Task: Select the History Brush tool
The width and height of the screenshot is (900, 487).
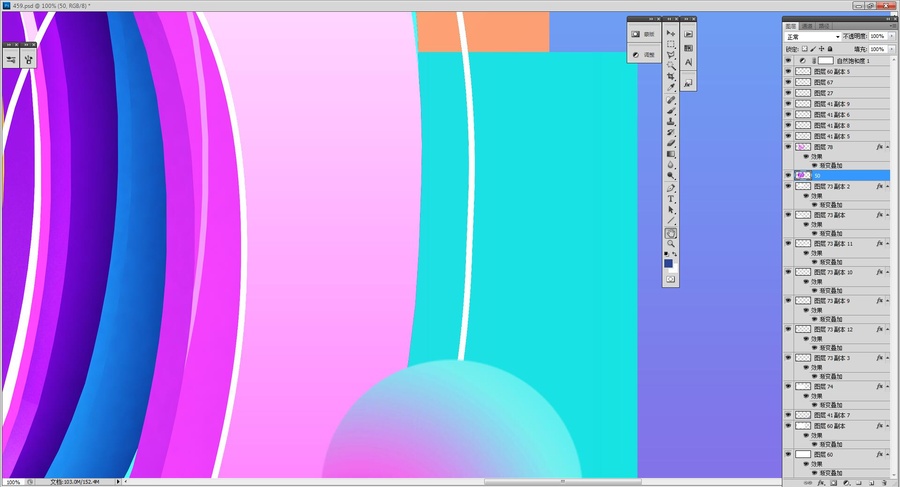Action: click(x=670, y=133)
